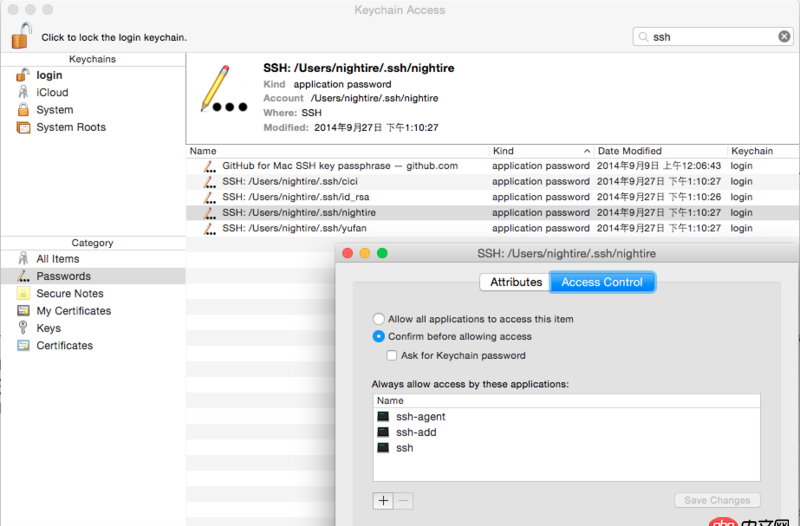This screenshot has height=526, width=800.
Task: Sort list by Date Modified column header
Action: tap(630, 151)
